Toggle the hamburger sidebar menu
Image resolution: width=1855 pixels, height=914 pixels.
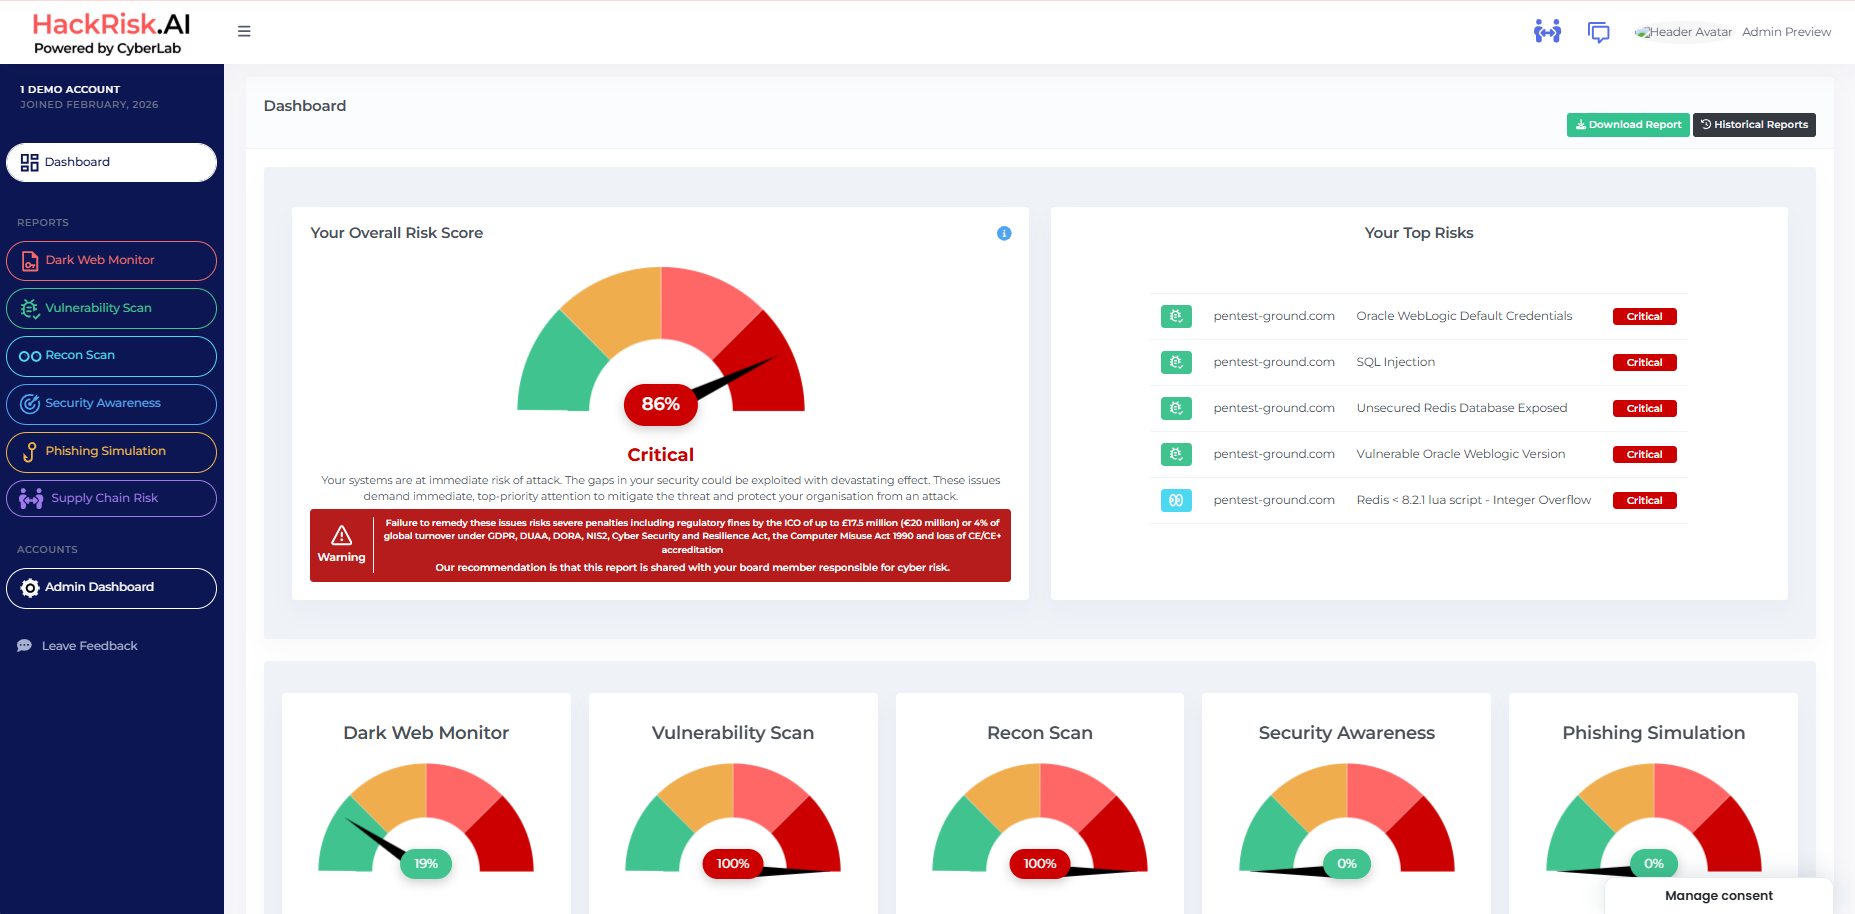[244, 31]
